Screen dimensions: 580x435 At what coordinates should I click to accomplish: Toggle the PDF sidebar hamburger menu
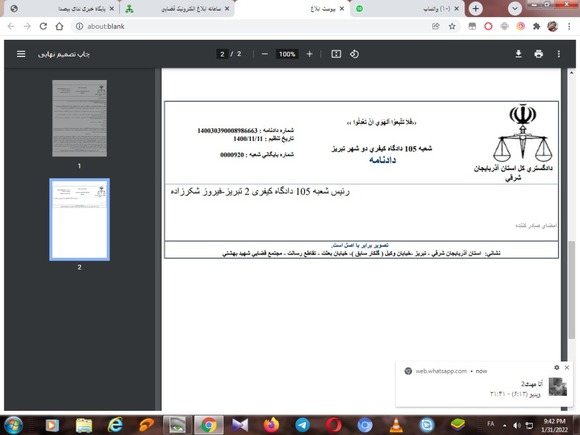click(21, 54)
